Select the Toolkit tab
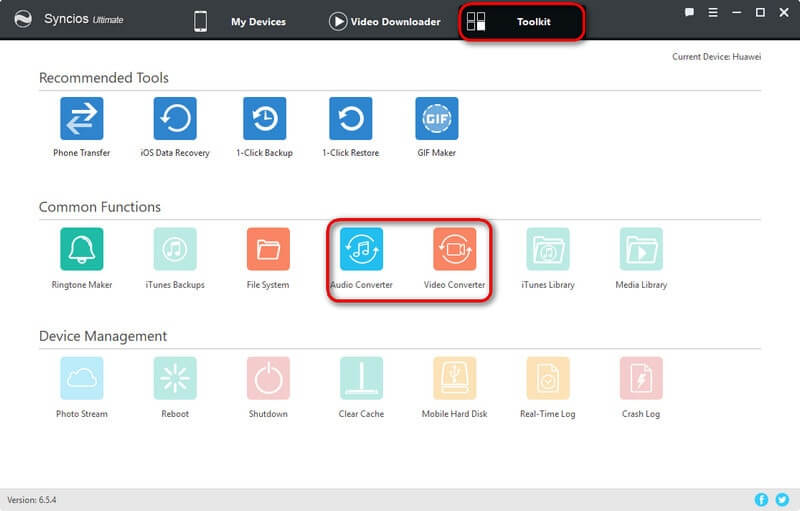Image resolution: width=800 pixels, height=511 pixels. 521,21
